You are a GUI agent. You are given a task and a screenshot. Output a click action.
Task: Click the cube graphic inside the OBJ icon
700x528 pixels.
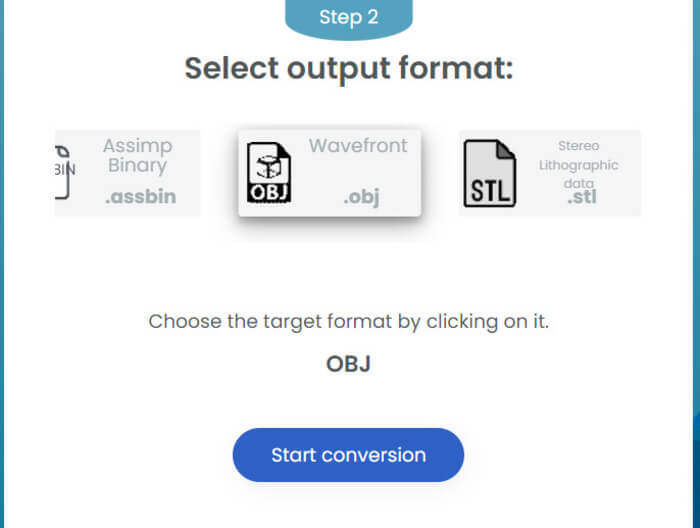[269, 166]
